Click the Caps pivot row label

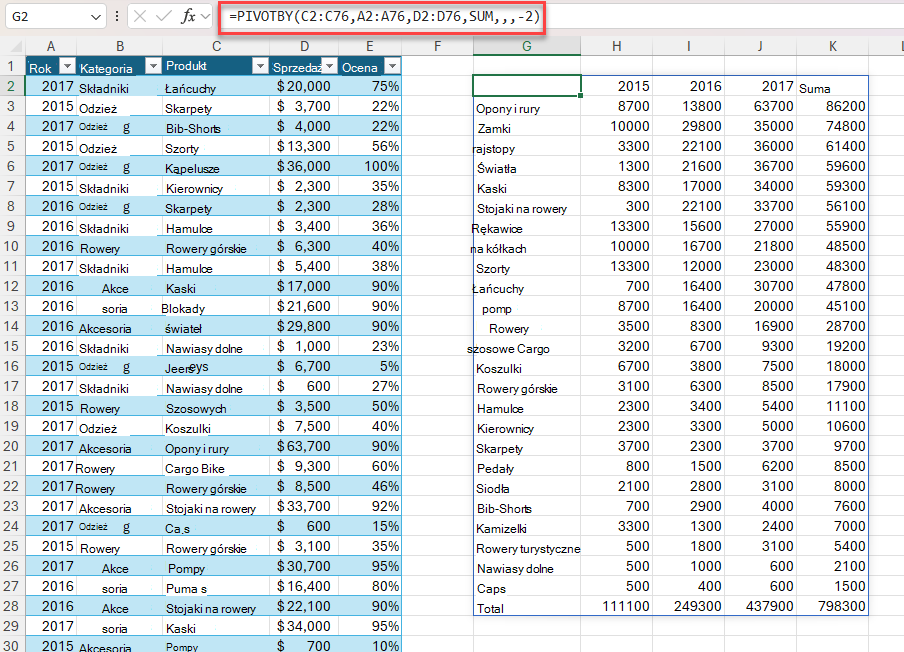(491, 589)
